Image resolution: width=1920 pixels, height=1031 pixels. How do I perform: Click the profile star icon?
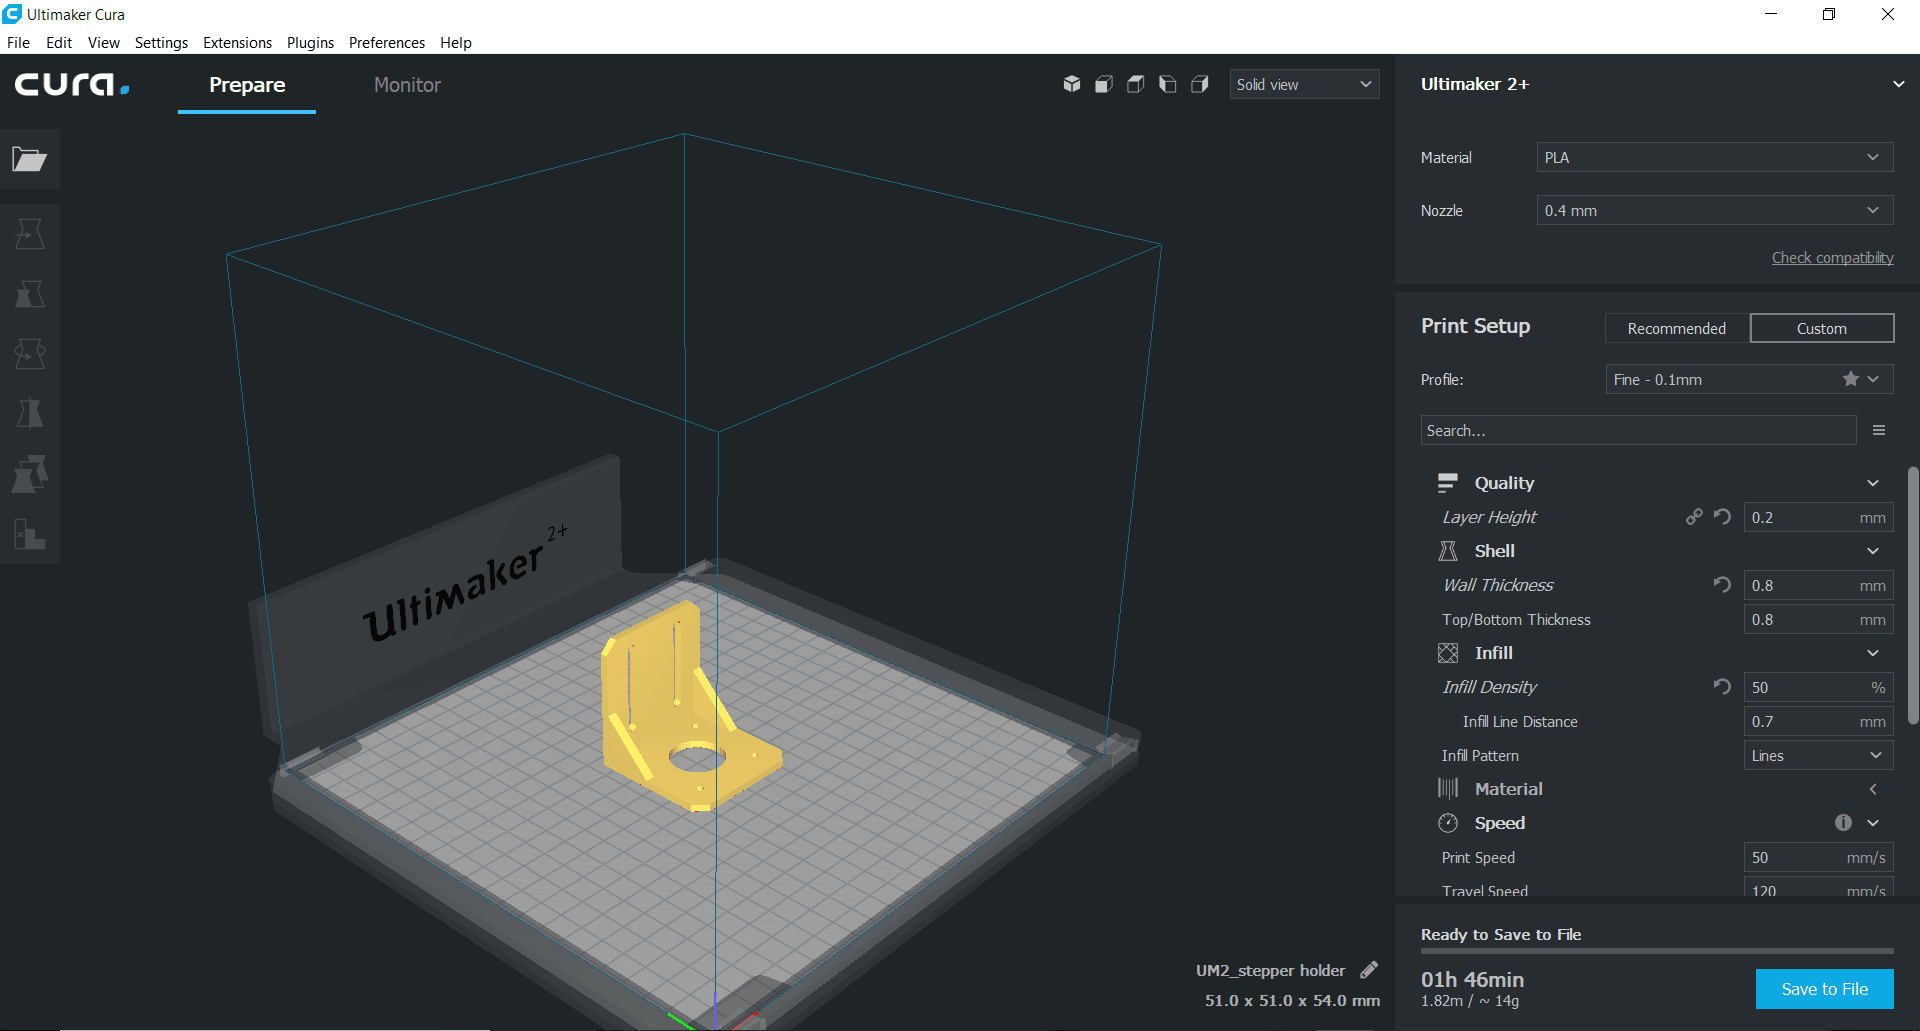pyautogui.click(x=1851, y=379)
